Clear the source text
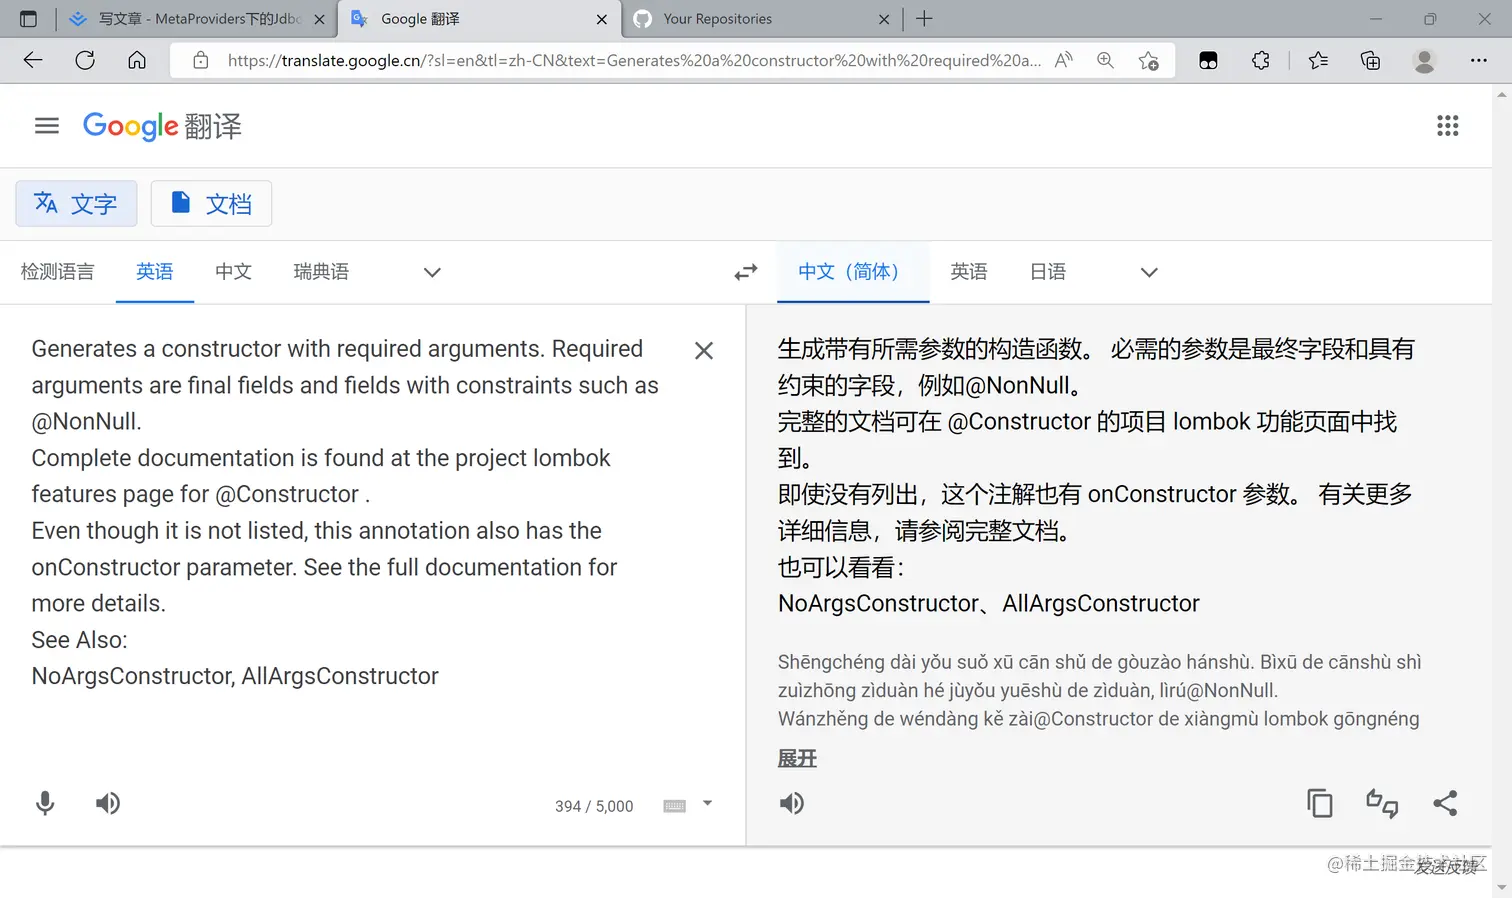The width and height of the screenshot is (1512, 898). click(x=704, y=350)
